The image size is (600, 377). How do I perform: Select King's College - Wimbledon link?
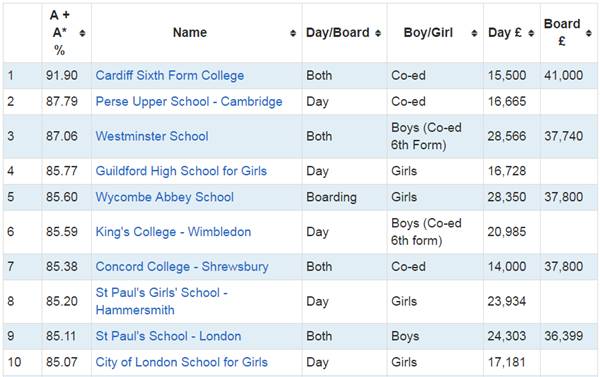tap(173, 232)
